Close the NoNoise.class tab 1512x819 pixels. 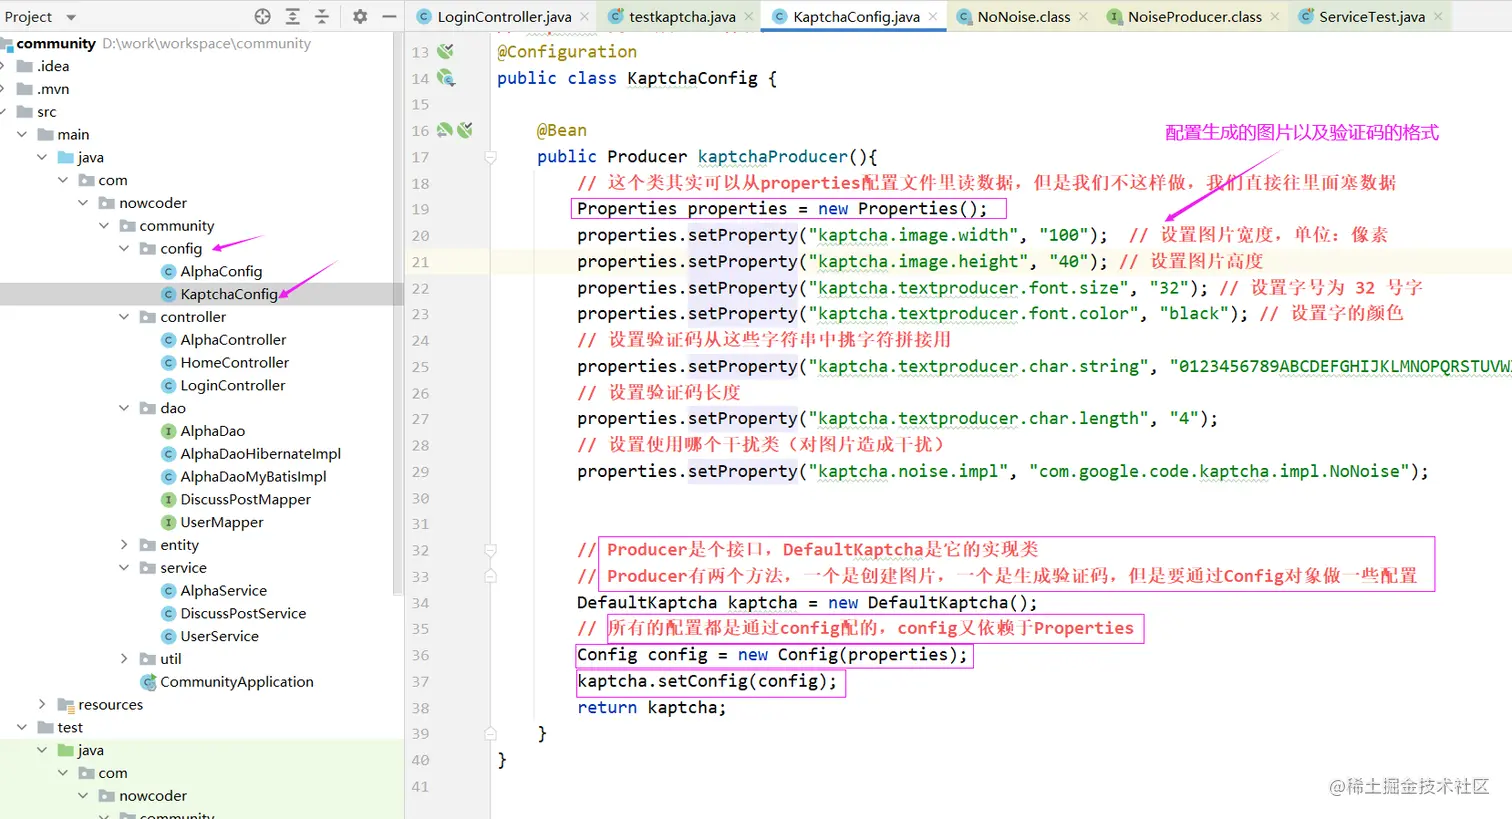tap(1084, 16)
